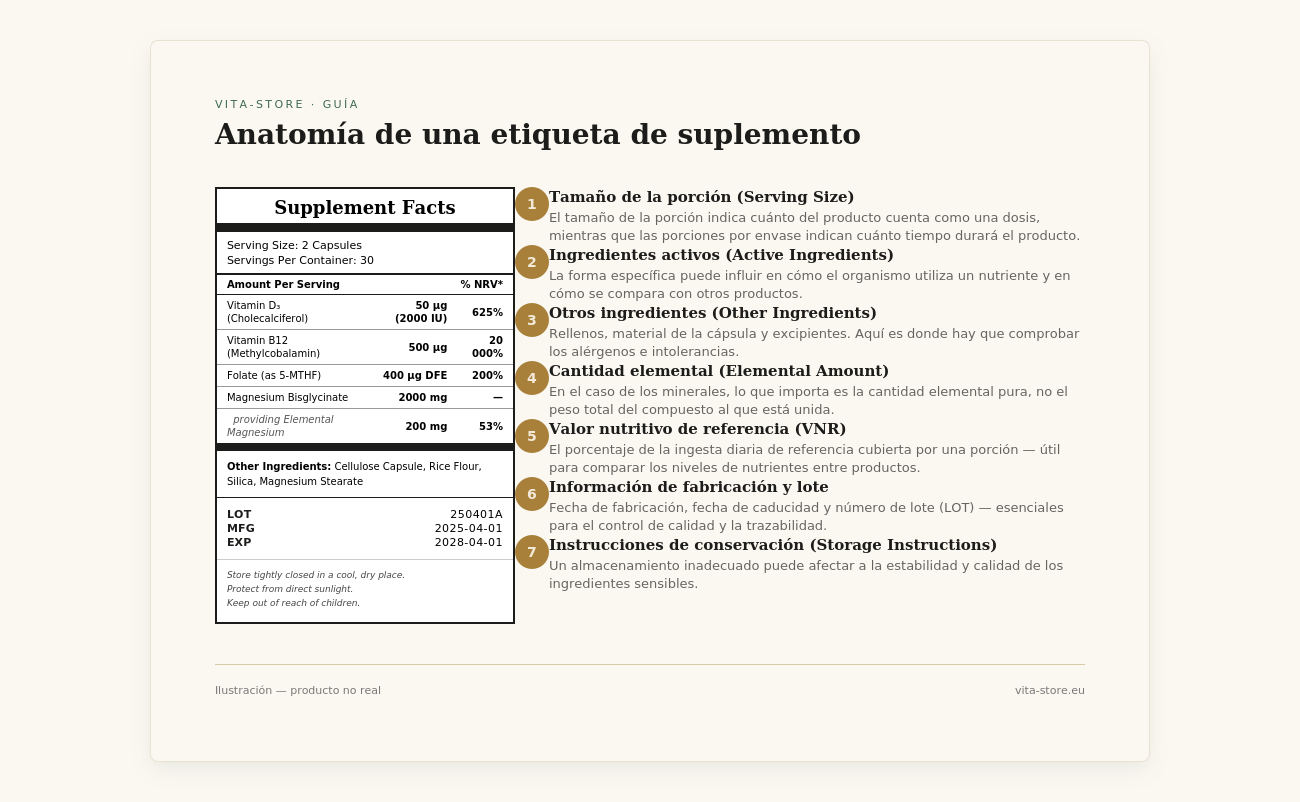Click description starting Fecha de fabricación, fecha de caducidad
The width and height of the screenshot is (1300, 802).
point(806,516)
